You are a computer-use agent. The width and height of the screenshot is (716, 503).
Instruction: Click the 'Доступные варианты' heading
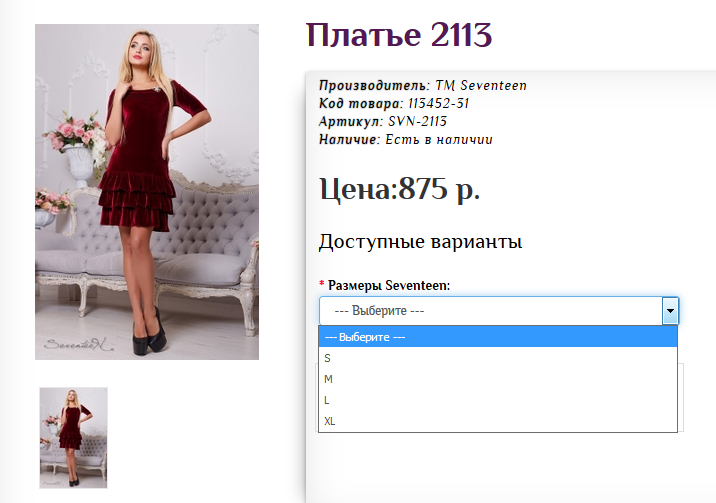(x=420, y=242)
